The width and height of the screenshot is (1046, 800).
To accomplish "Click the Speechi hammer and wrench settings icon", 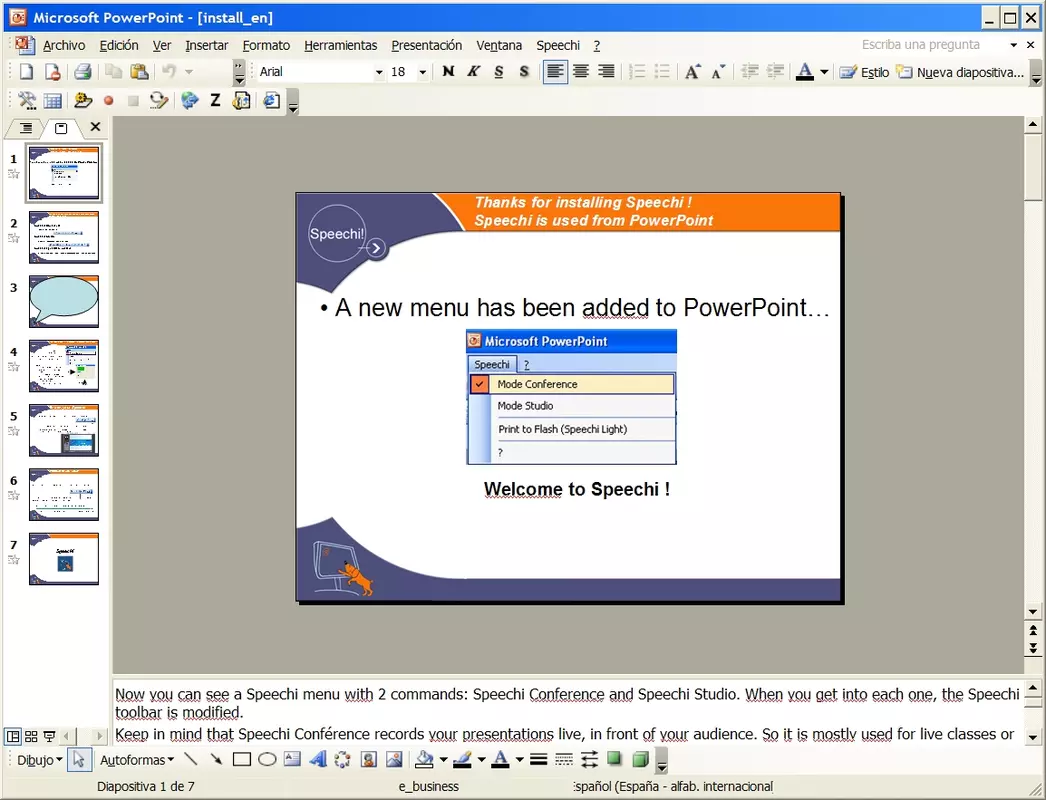I will [x=27, y=101].
